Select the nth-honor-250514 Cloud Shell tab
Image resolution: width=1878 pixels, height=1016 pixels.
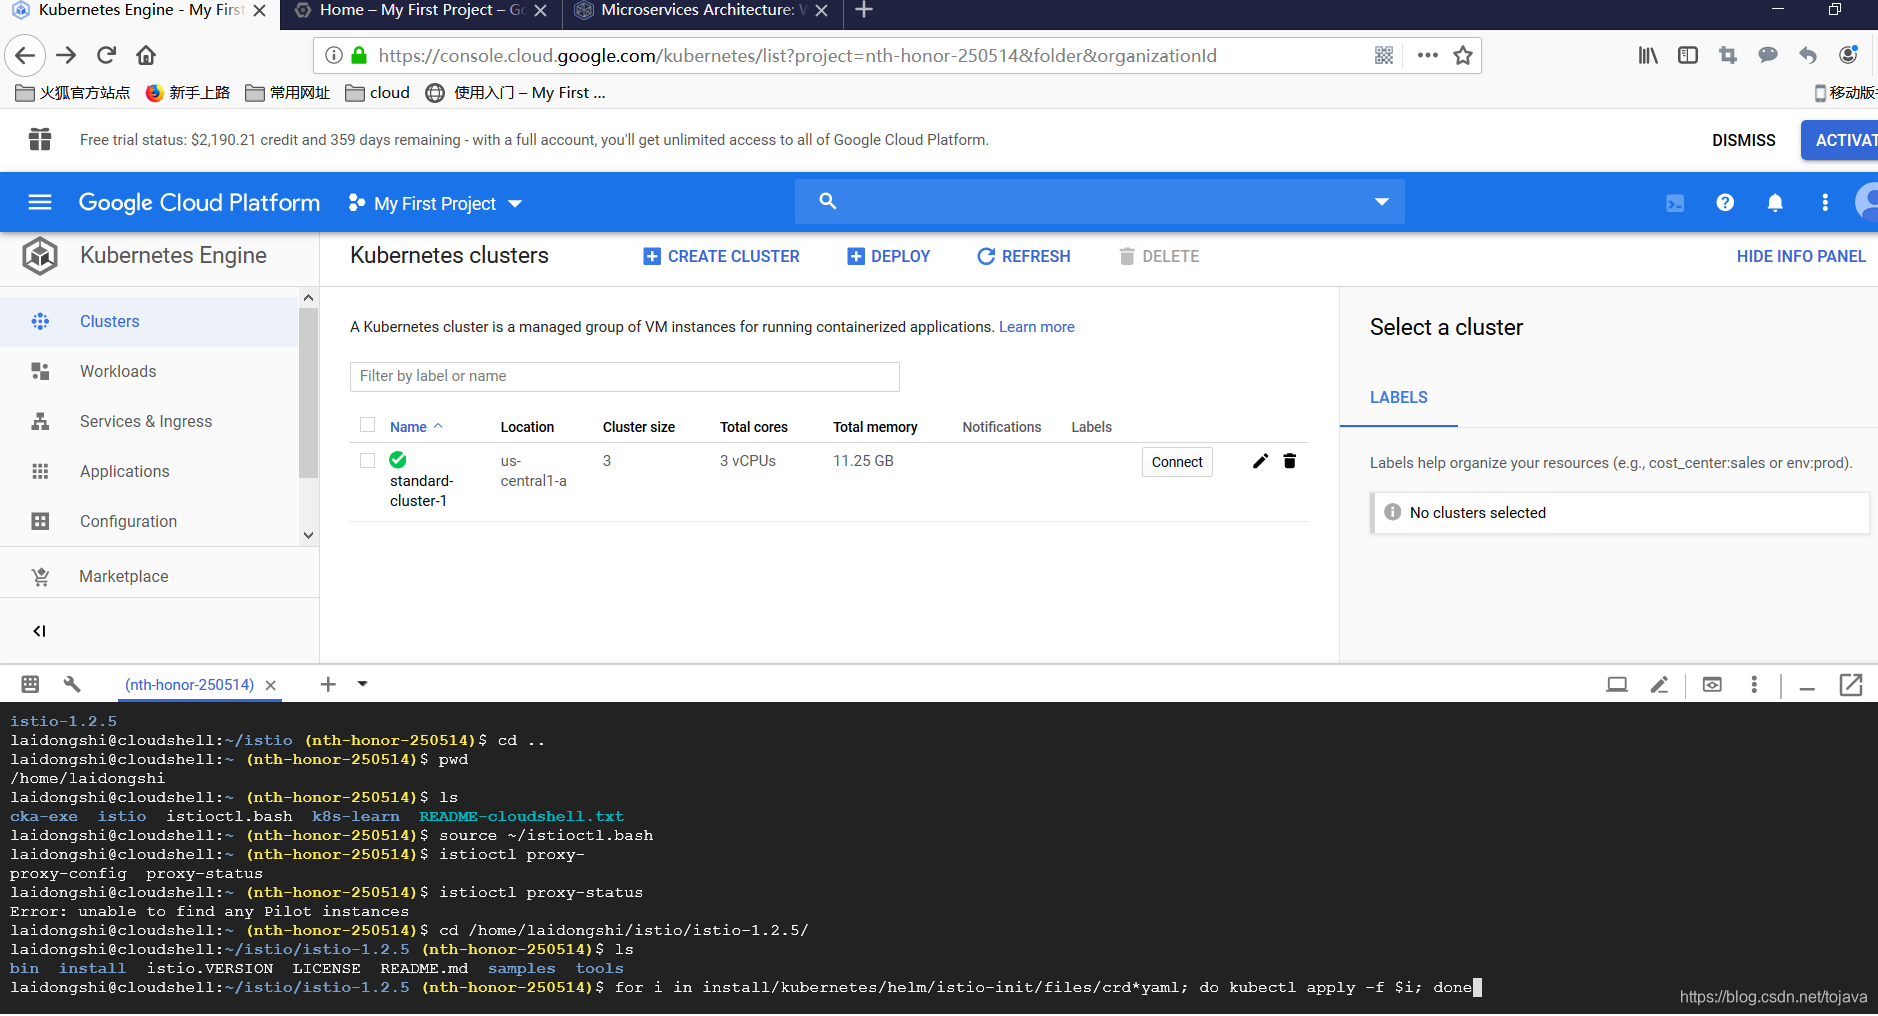coord(189,685)
